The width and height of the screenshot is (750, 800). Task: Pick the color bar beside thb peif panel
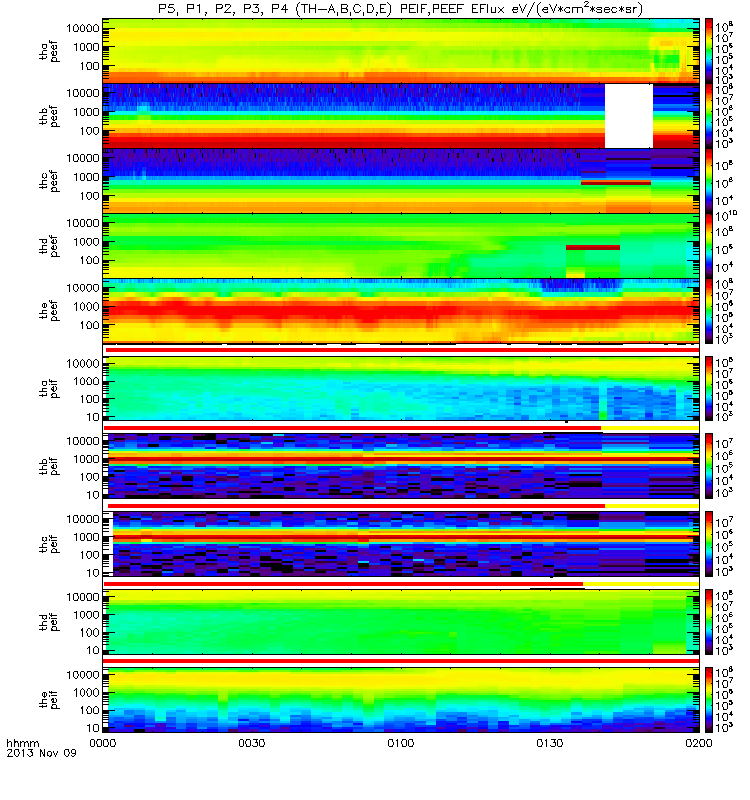(709, 466)
